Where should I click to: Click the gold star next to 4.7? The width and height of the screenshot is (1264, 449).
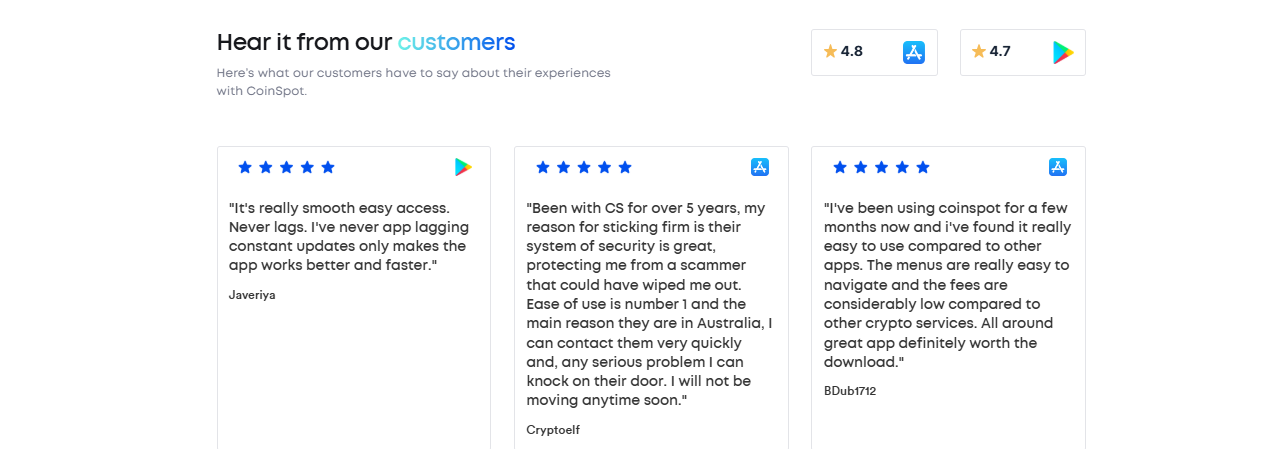[x=979, y=51]
